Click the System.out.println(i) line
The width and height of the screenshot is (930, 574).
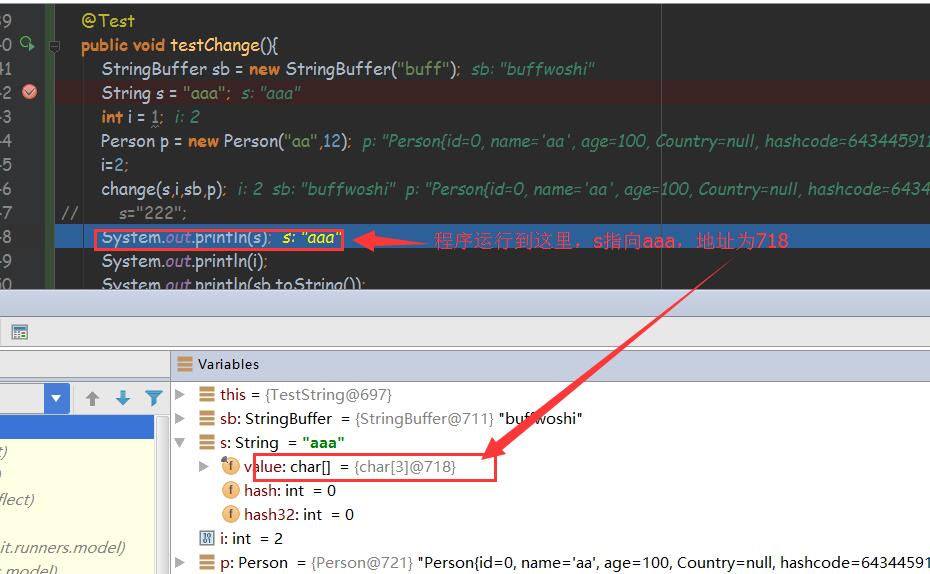pyautogui.click(x=184, y=262)
